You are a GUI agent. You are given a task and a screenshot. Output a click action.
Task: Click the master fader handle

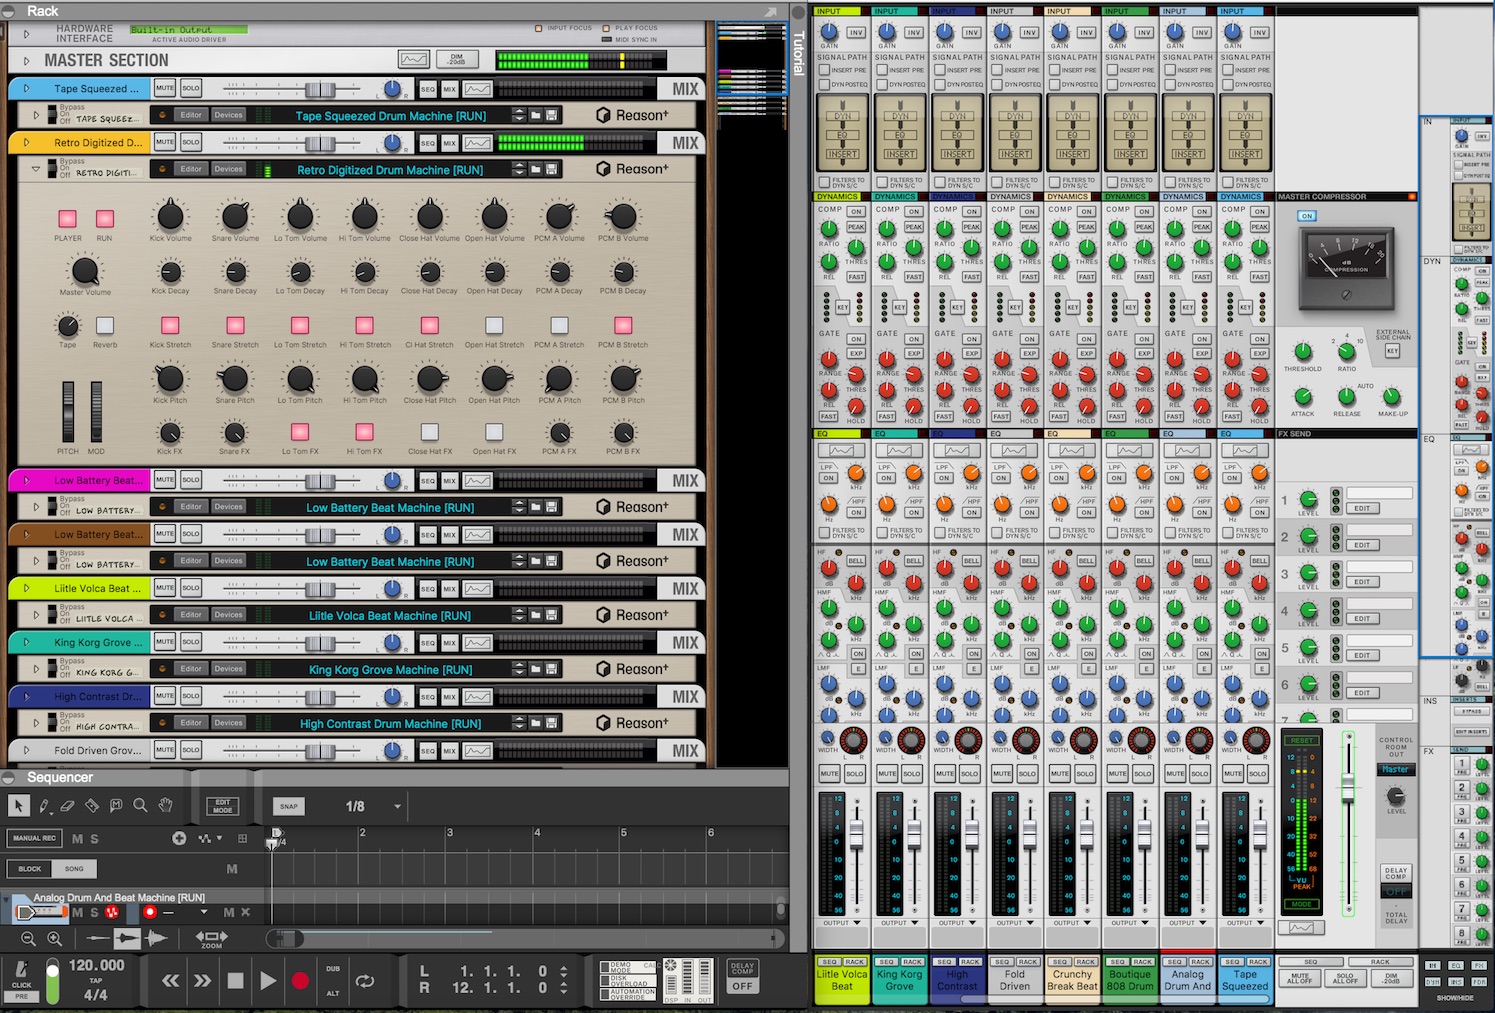[x=1348, y=789]
